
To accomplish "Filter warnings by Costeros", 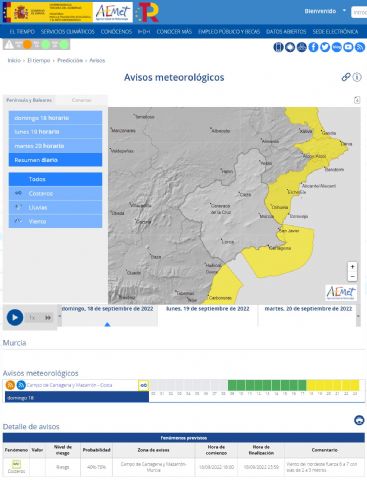I will point(55,193).
